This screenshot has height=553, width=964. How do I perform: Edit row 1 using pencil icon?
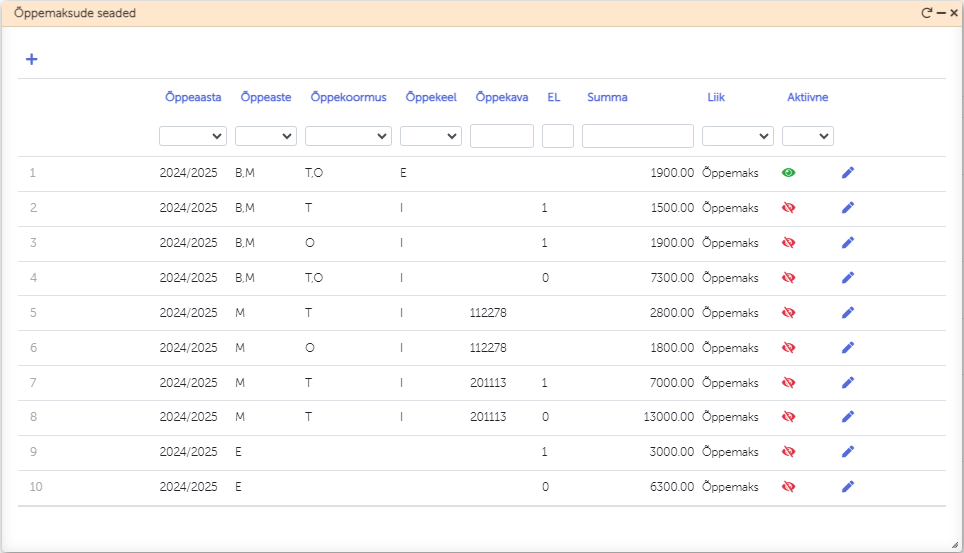coord(848,173)
